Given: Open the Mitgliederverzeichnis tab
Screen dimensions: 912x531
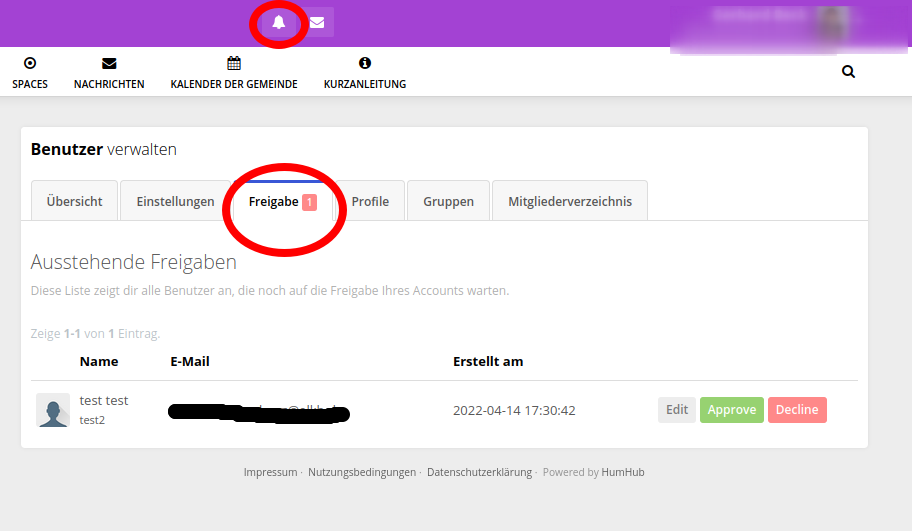Looking at the screenshot, I should point(570,201).
